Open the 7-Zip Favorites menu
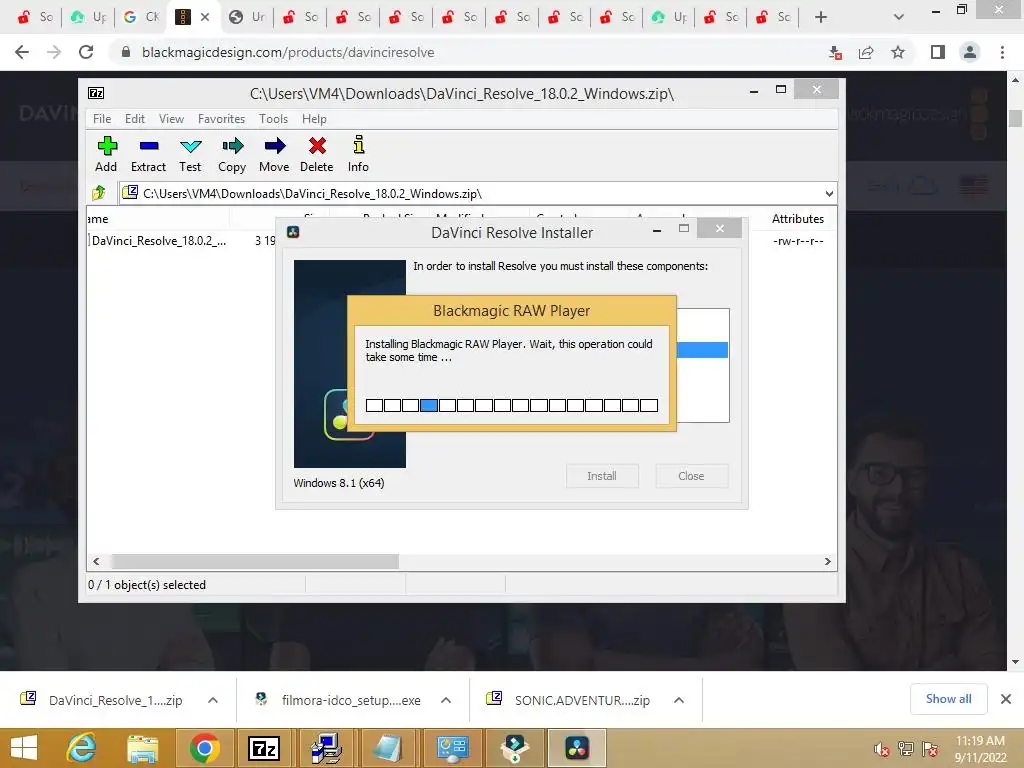 coord(221,119)
